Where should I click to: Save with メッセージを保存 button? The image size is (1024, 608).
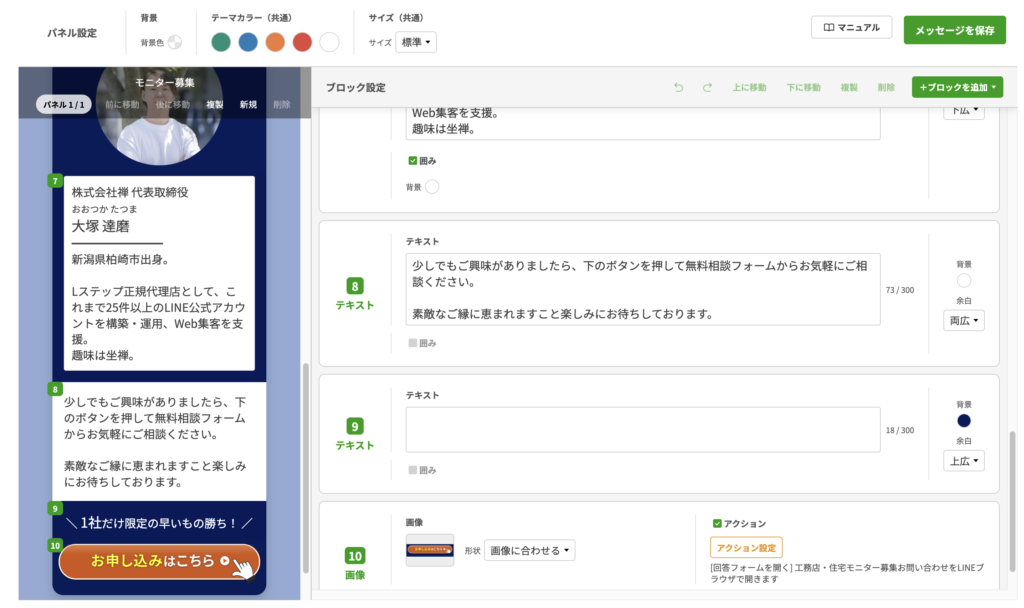(x=954, y=30)
